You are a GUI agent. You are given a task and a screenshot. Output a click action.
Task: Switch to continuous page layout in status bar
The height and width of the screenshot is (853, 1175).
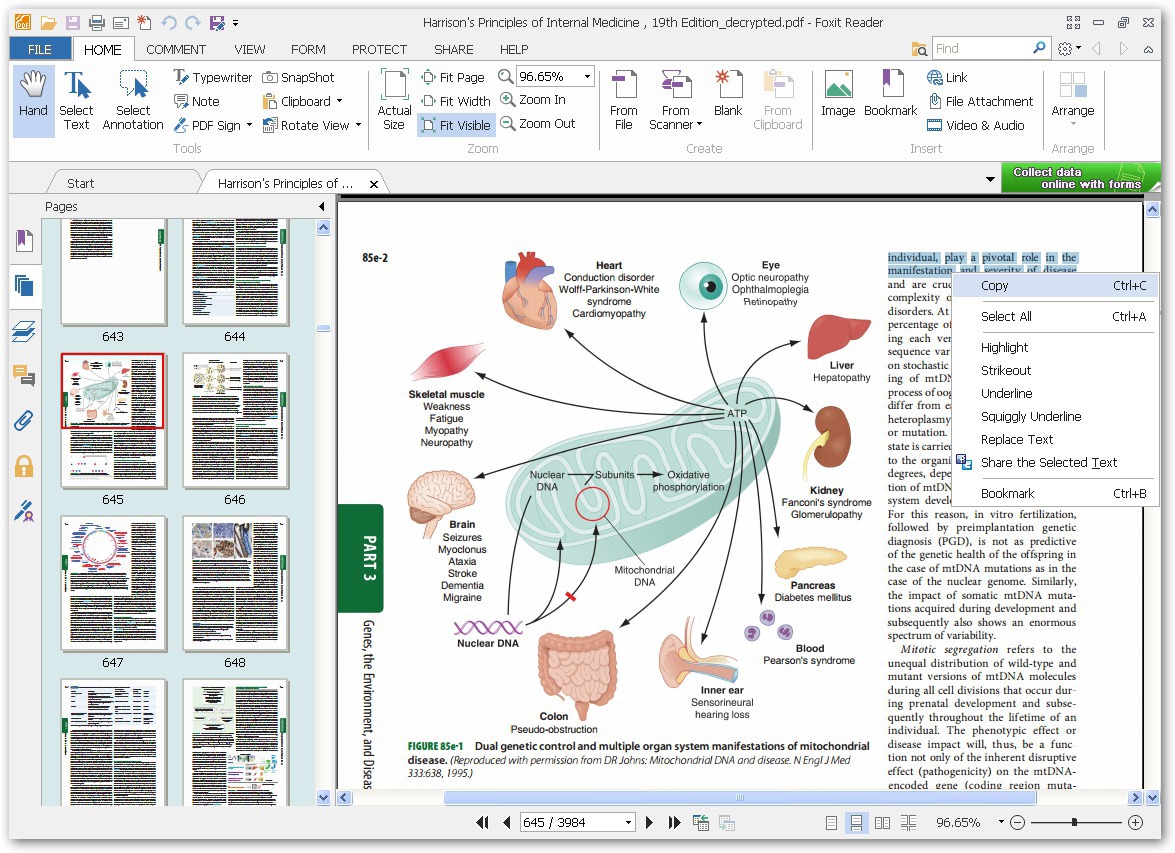(x=856, y=823)
